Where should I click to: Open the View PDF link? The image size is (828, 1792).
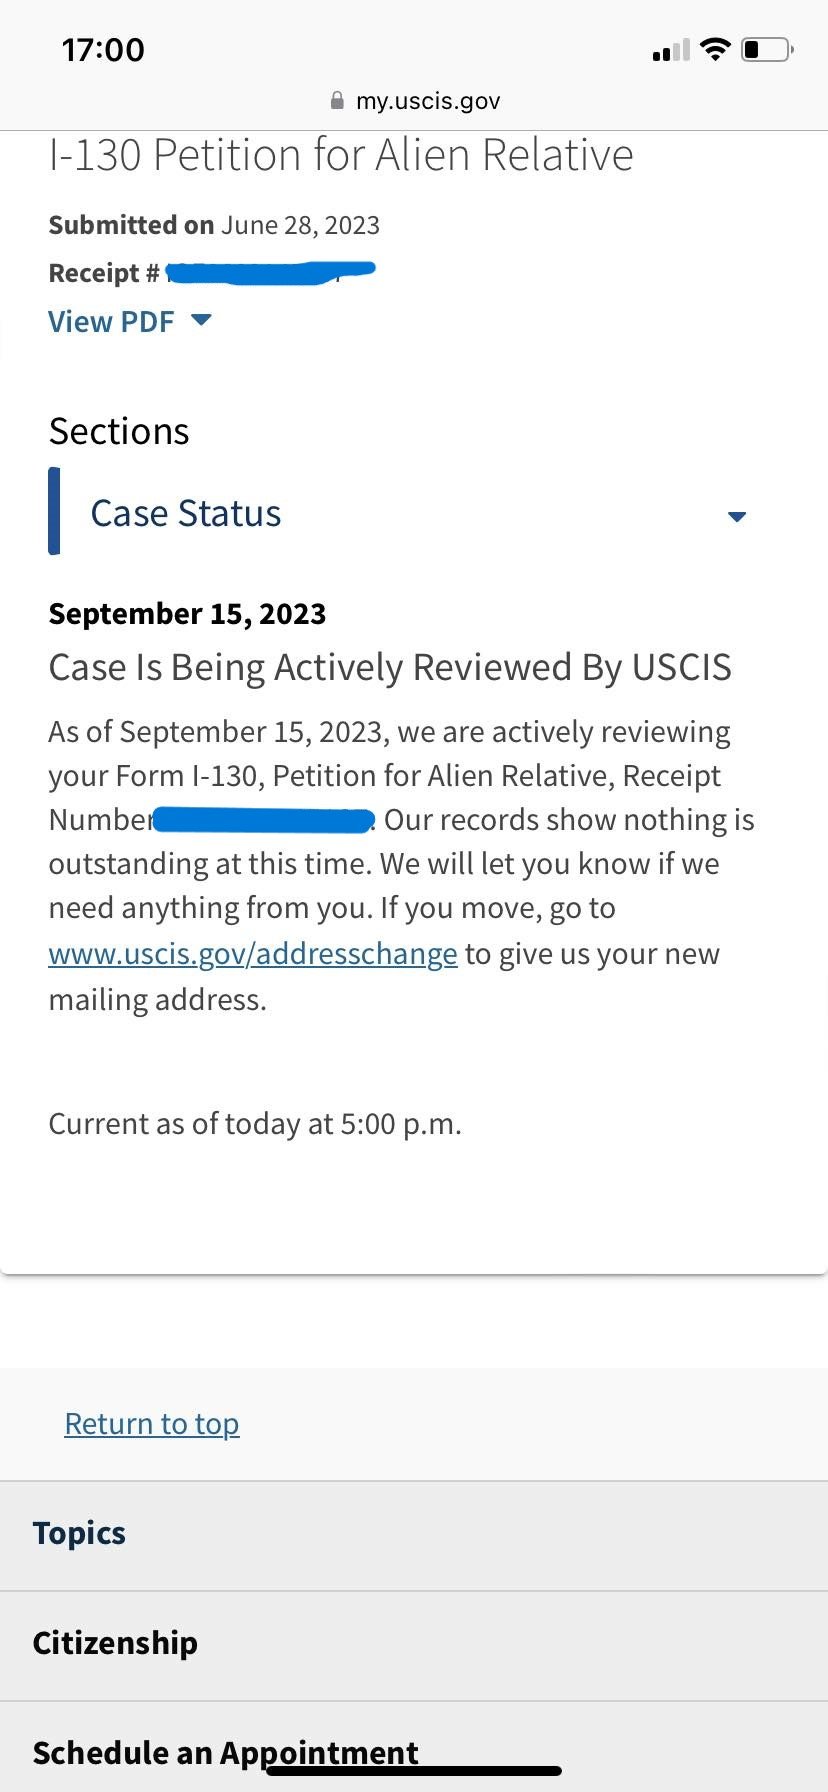point(111,322)
